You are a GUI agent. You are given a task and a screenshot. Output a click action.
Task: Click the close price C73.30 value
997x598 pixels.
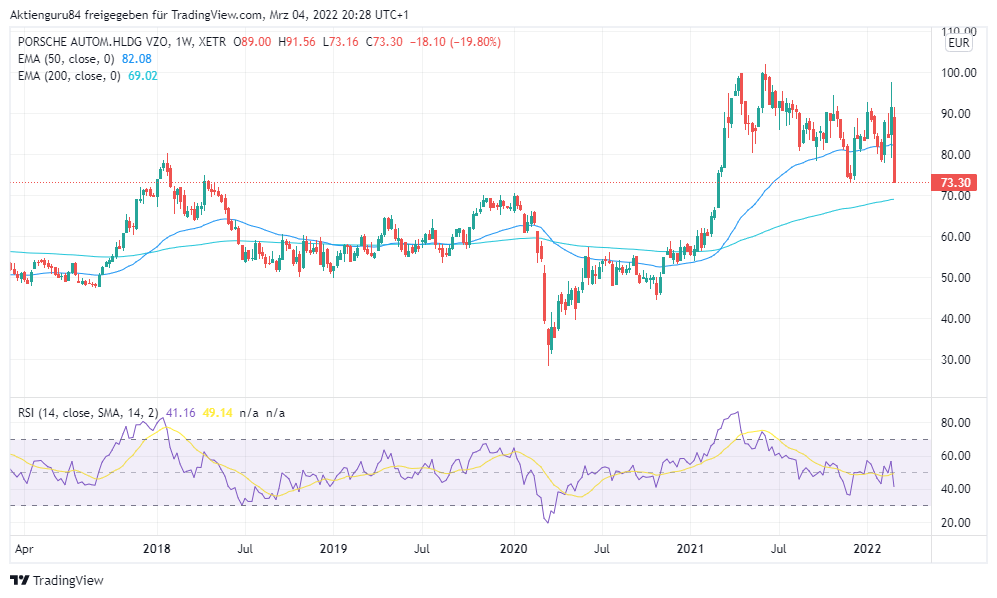click(384, 42)
